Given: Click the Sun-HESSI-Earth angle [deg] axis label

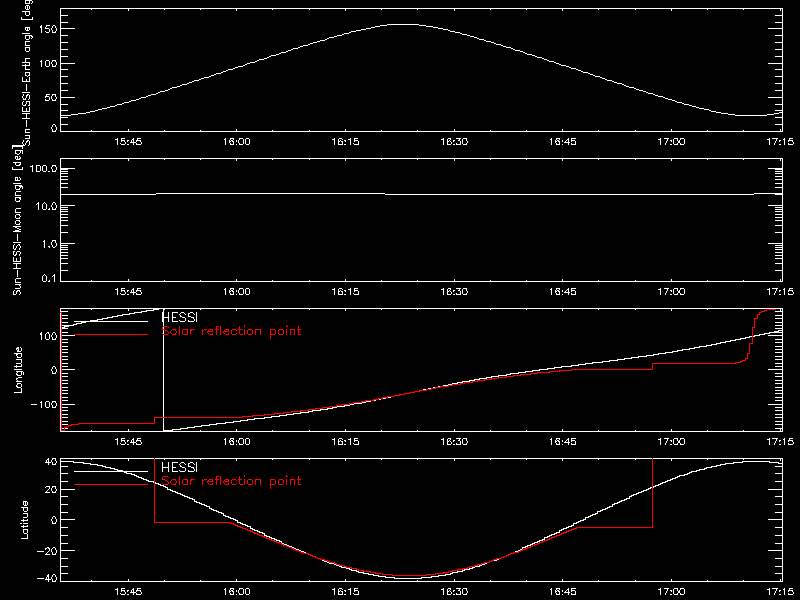Looking at the screenshot, I should (x=27, y=71).
